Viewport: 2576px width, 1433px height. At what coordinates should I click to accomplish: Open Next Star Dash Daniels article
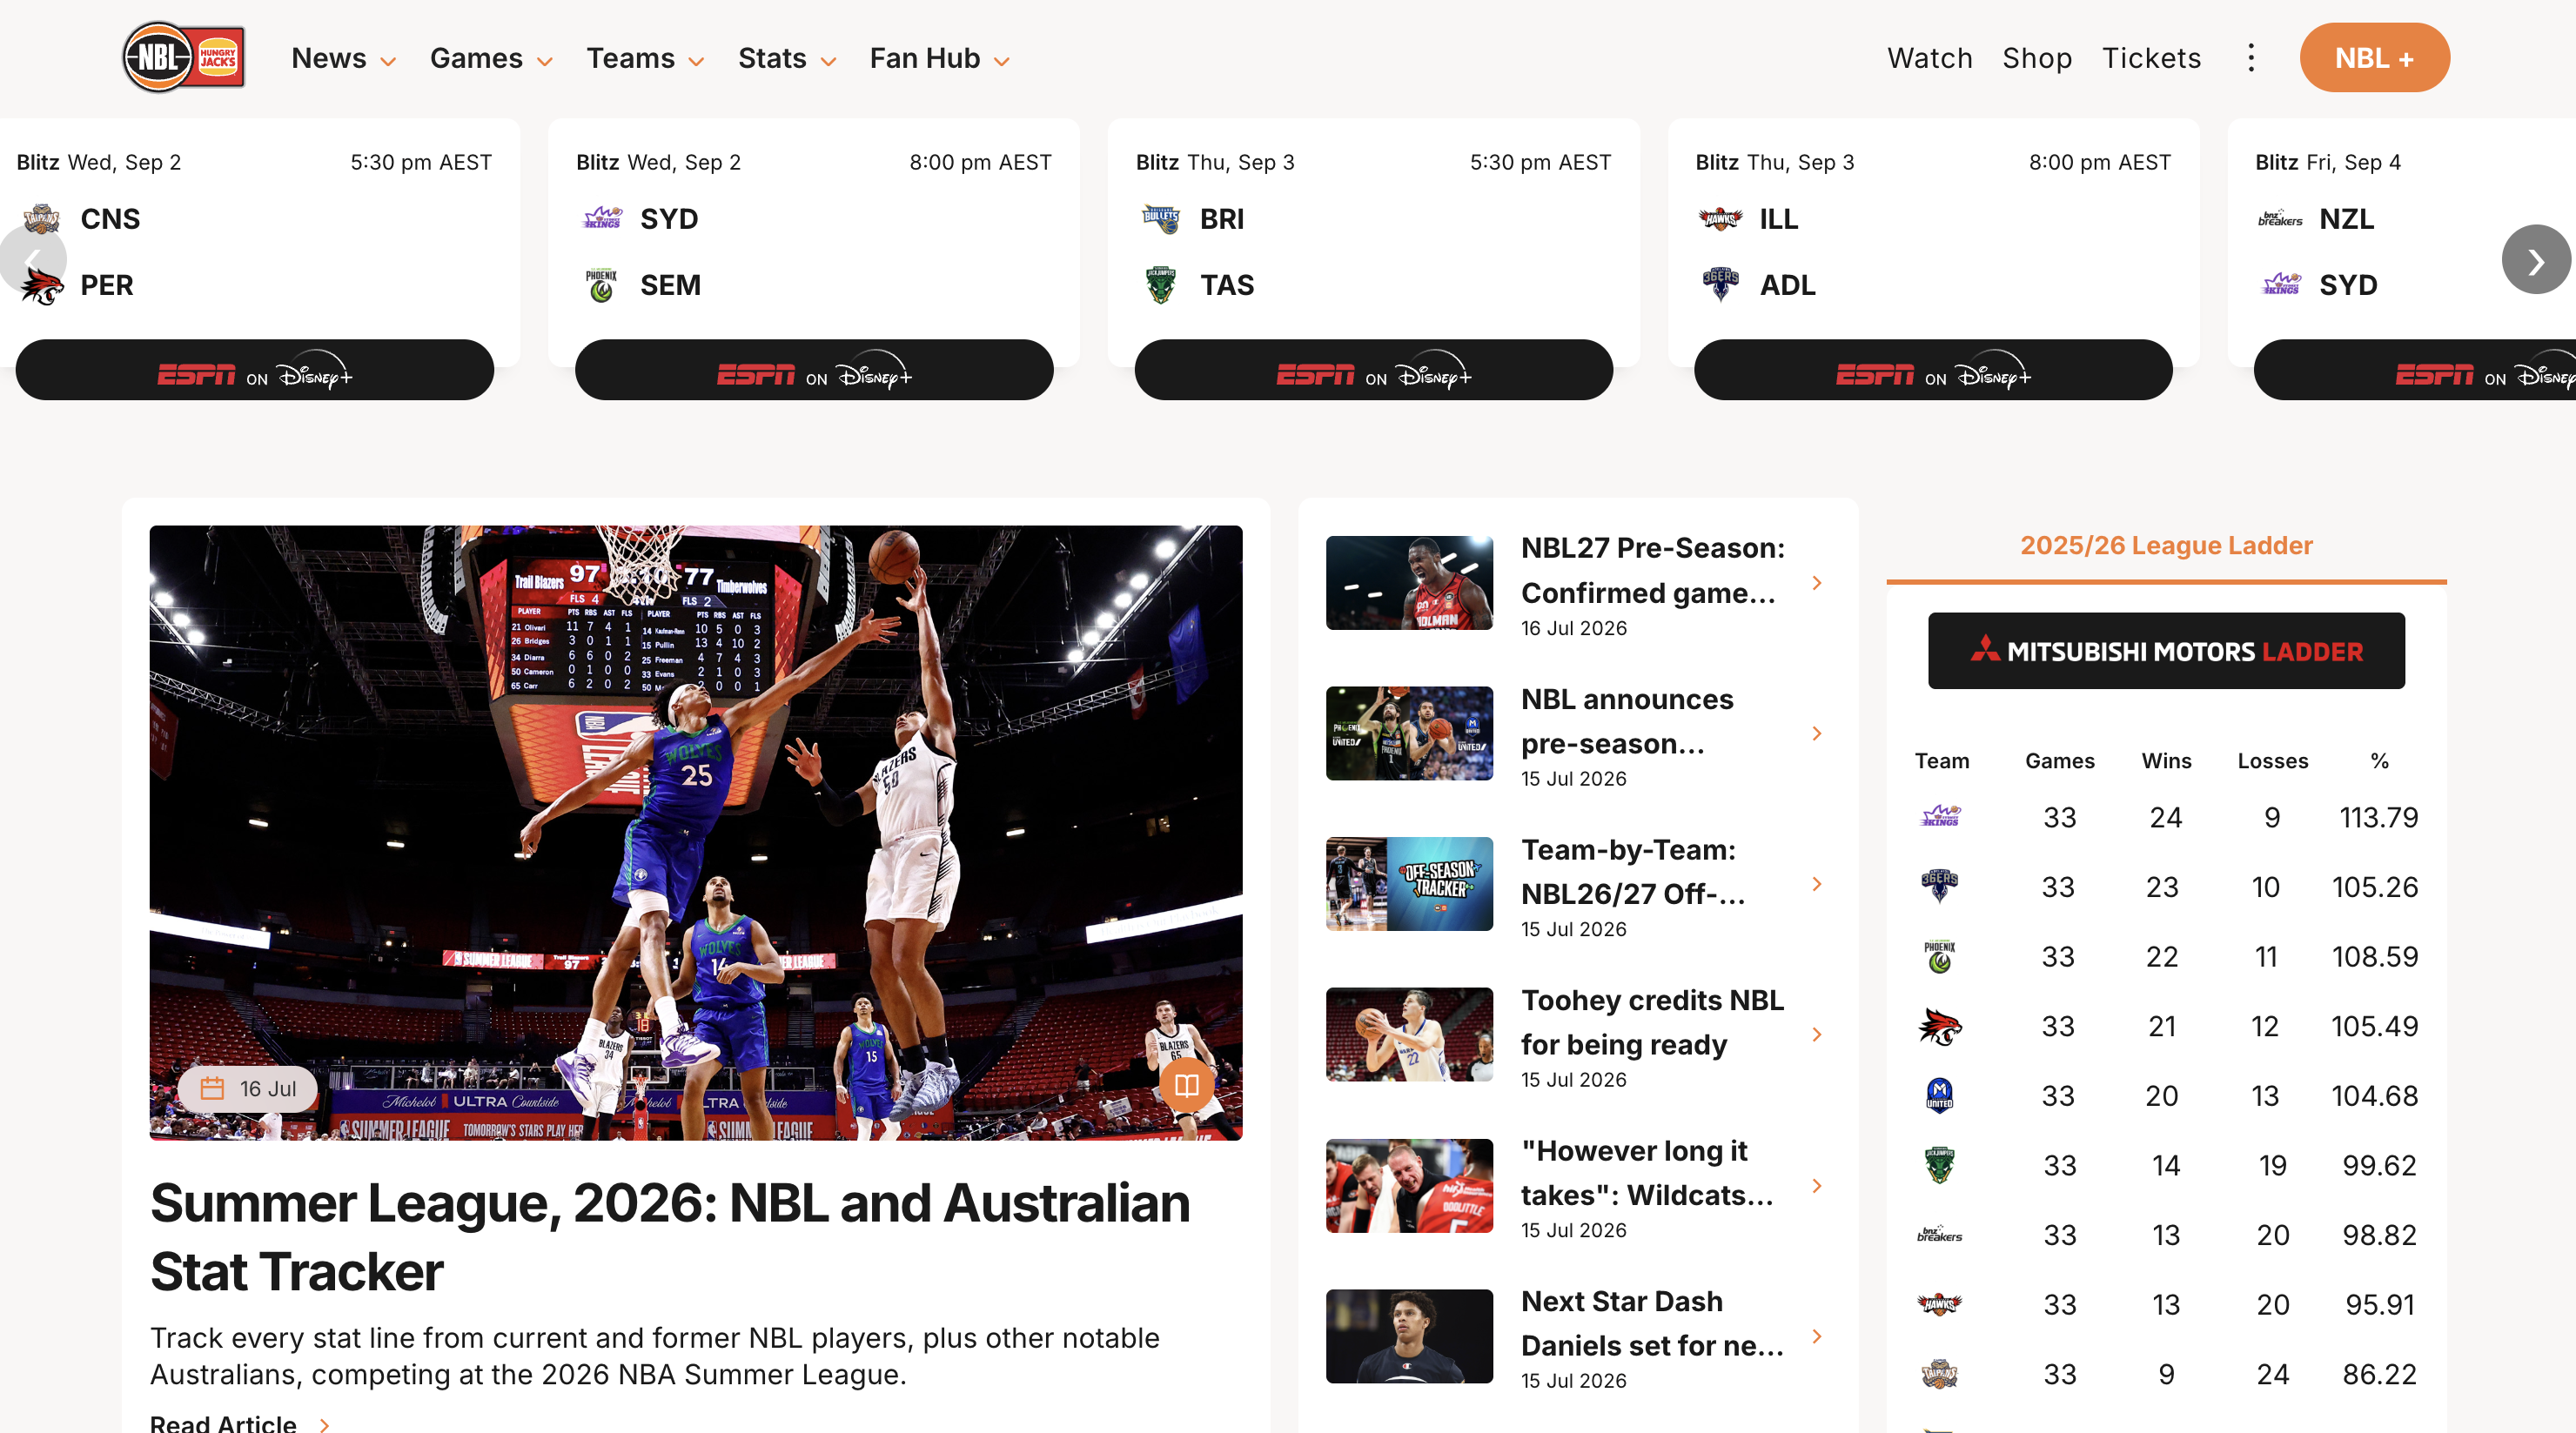[1652, 1323]
